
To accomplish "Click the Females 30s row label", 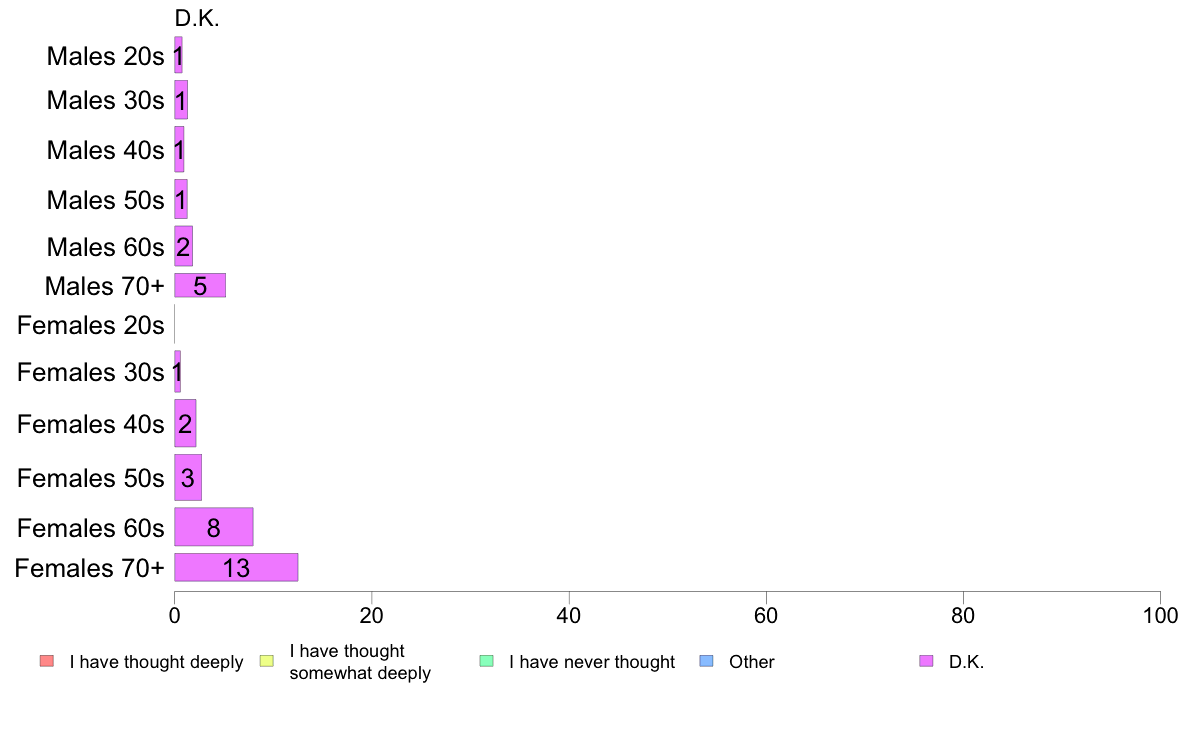I will pyautogui.click(x=91, y=372).
